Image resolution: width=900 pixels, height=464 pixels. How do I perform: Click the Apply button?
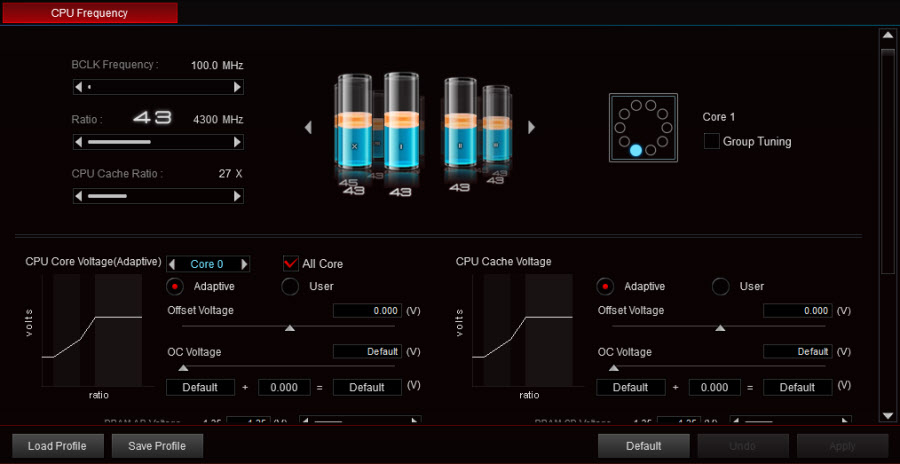[843, 446]
